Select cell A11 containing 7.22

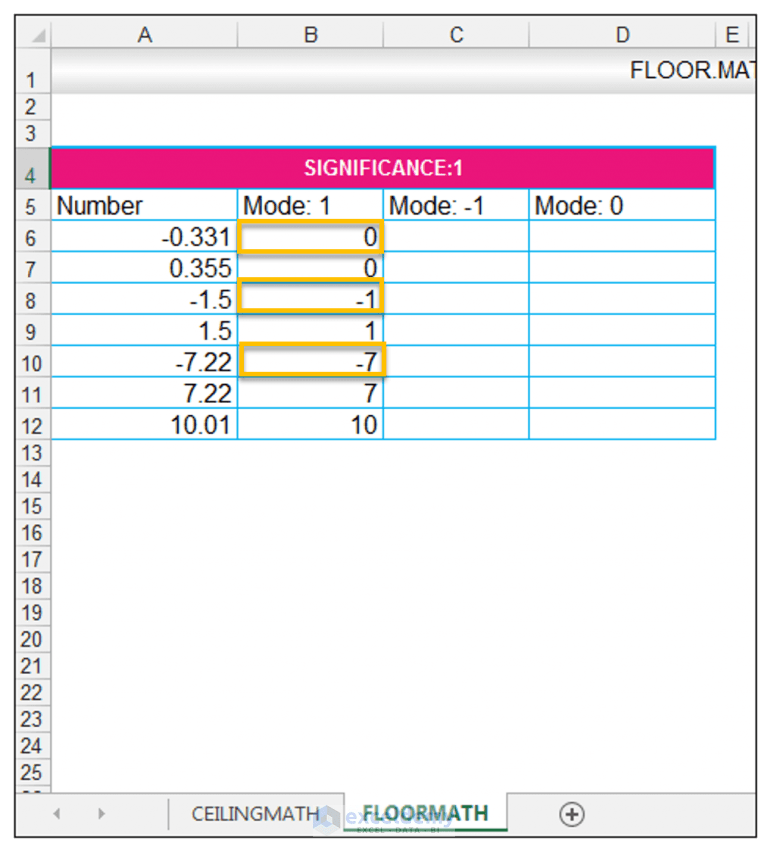(x=144, y=393)
